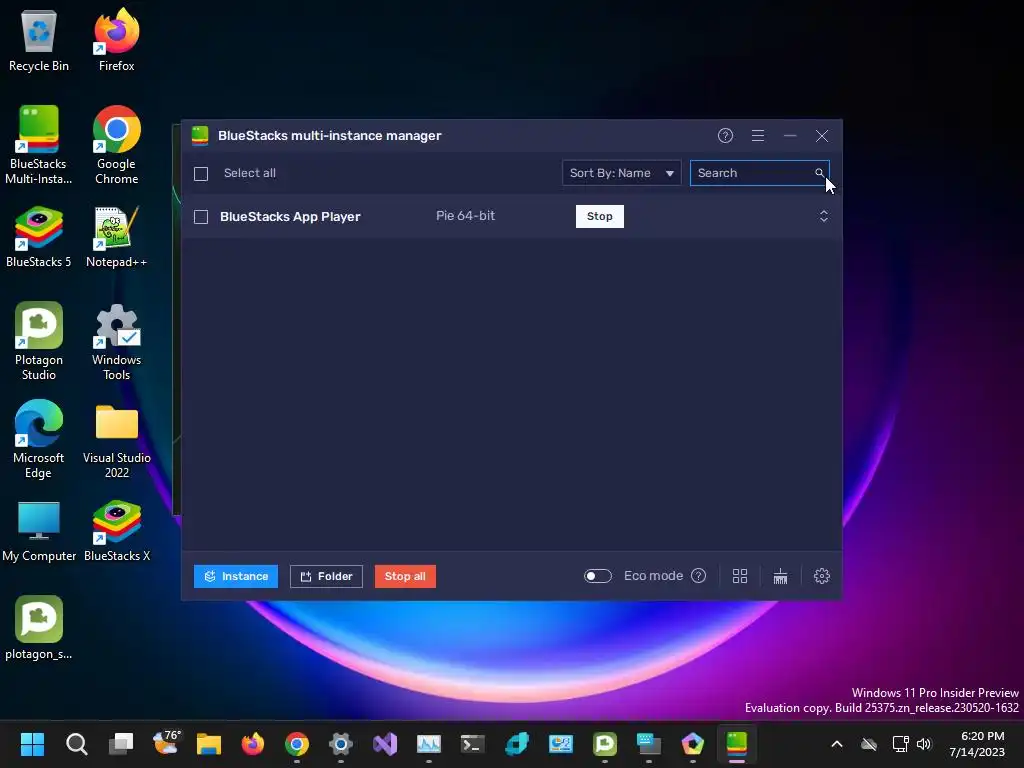
Task: Create a new Instance
Action: pos(236,576)
